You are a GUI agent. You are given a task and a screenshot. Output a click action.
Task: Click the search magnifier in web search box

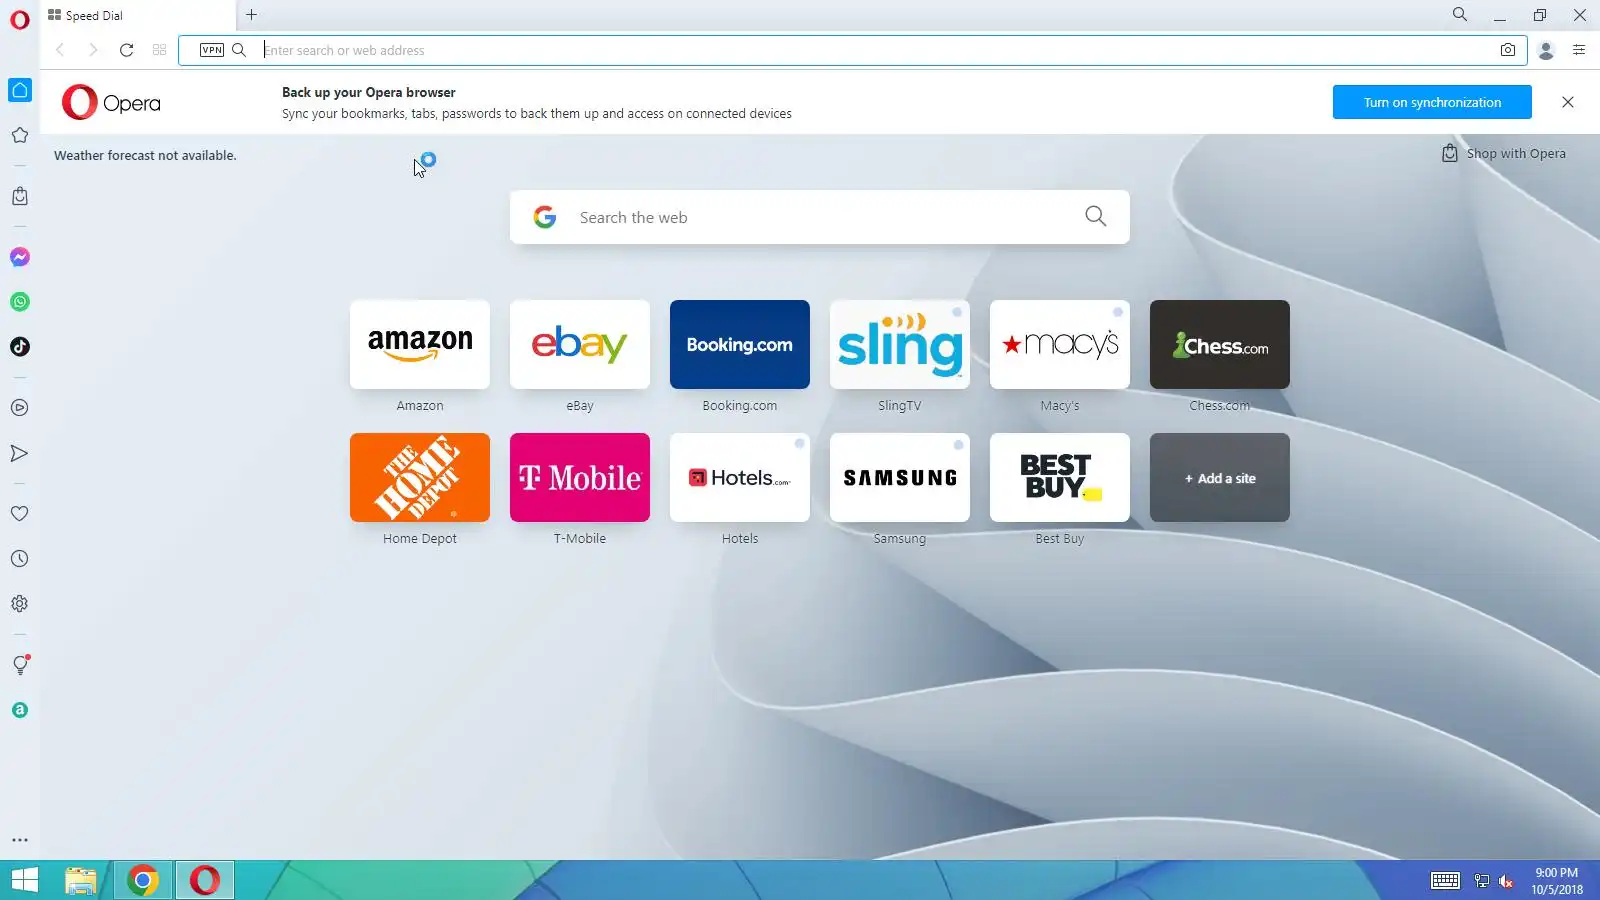(1096, 216)
